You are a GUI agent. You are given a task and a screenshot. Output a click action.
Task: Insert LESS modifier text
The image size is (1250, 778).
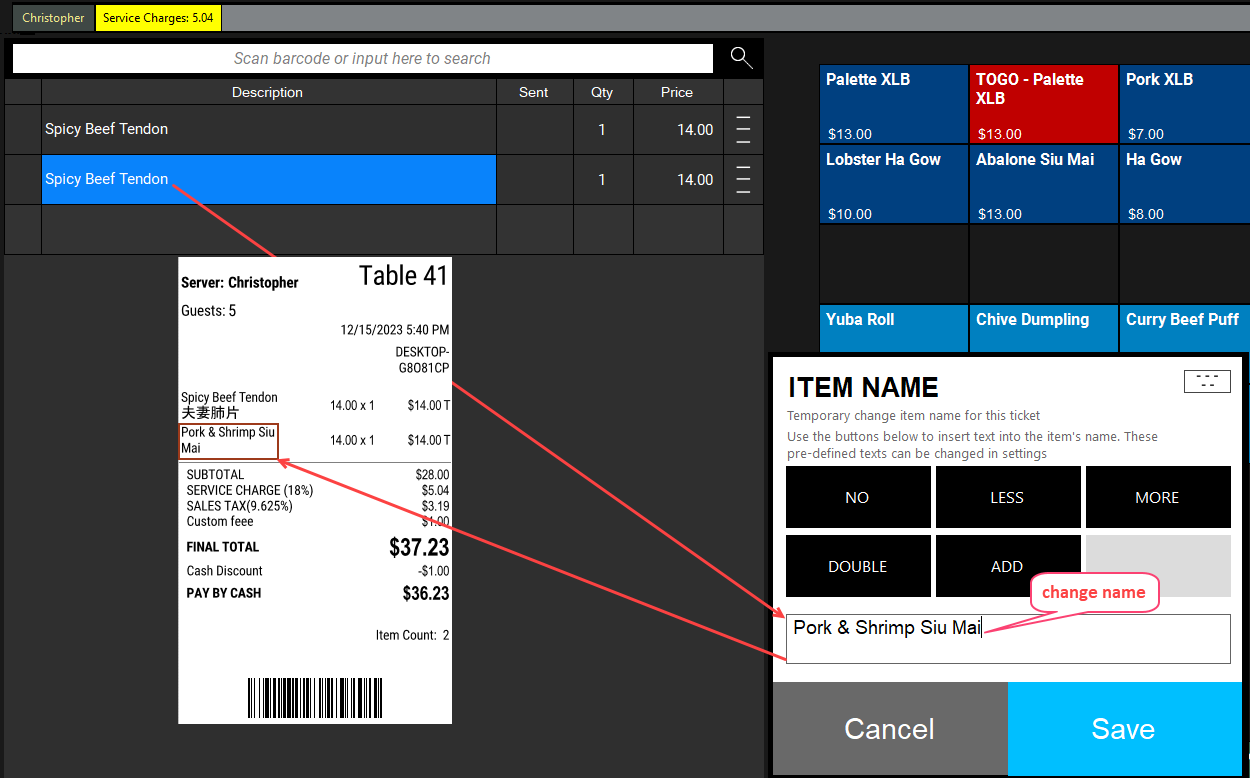coord(1007,497)
